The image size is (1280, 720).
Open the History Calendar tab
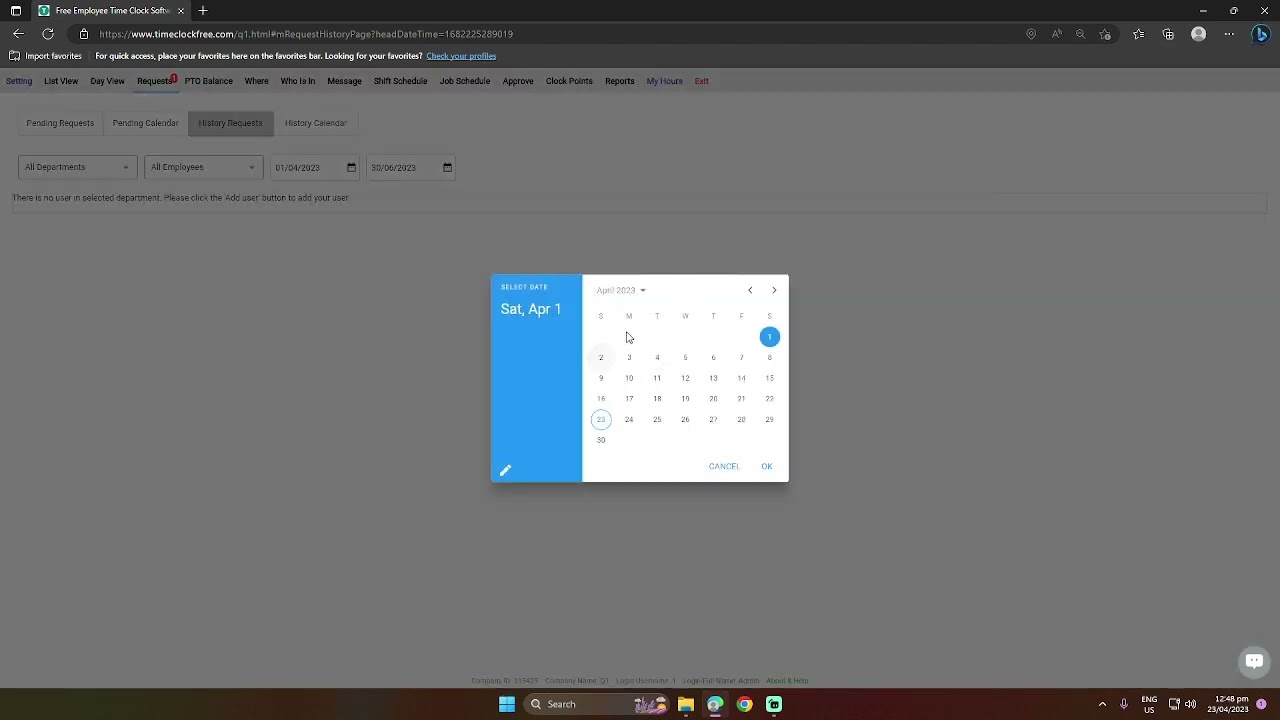[x=316, y=123]
